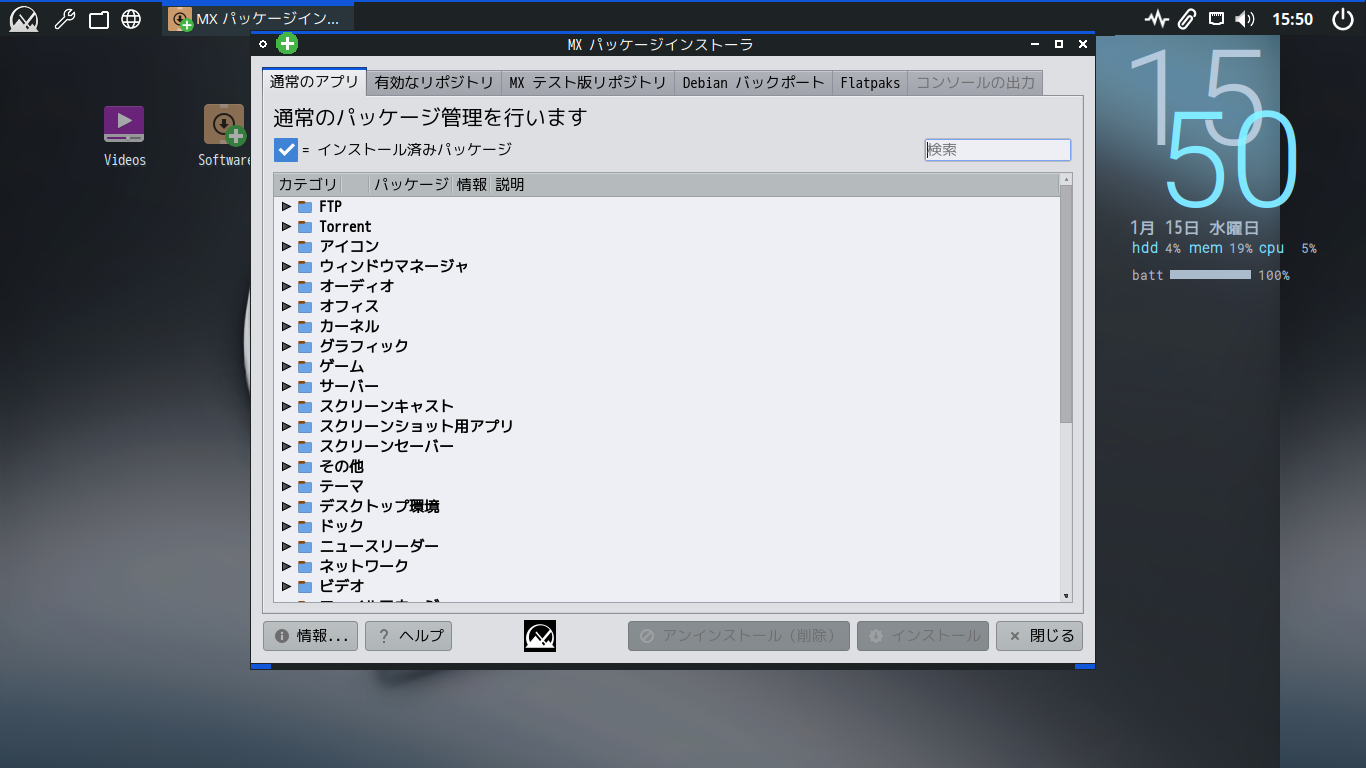Screen dimensions: 1366x768
Task: Select the ビデオ row label
Action: [342, 586]
